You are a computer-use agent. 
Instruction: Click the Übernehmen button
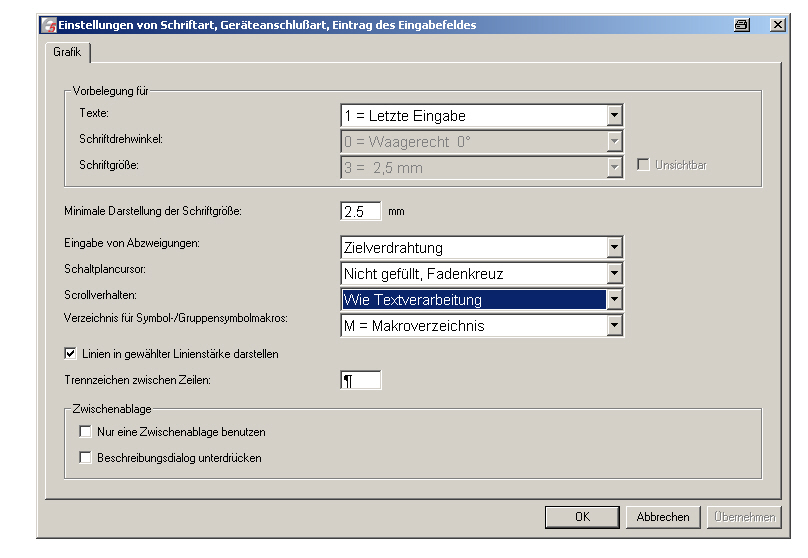point(745,517)
